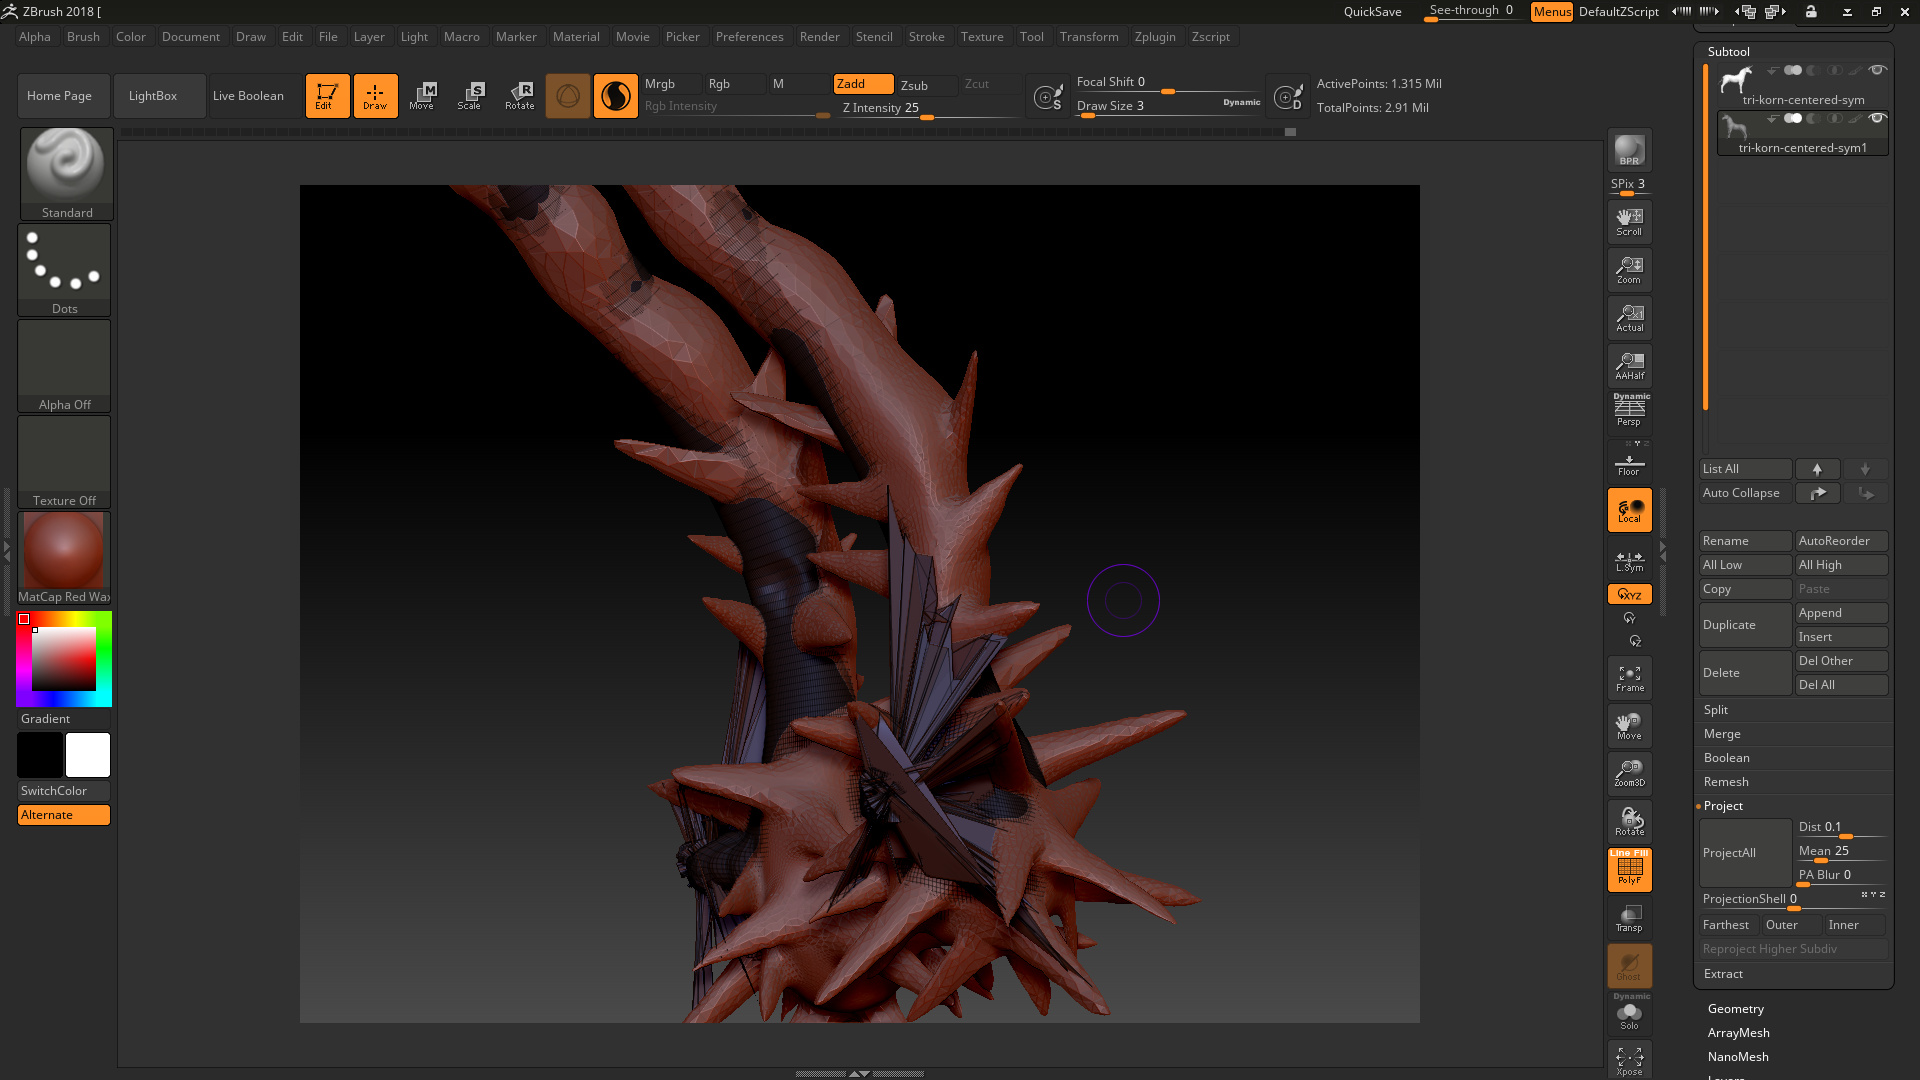The height and width of the screenshot is (1080, 1920).
Task: Select the Scroll canvas tool
Action: (x=1629, y=222)
